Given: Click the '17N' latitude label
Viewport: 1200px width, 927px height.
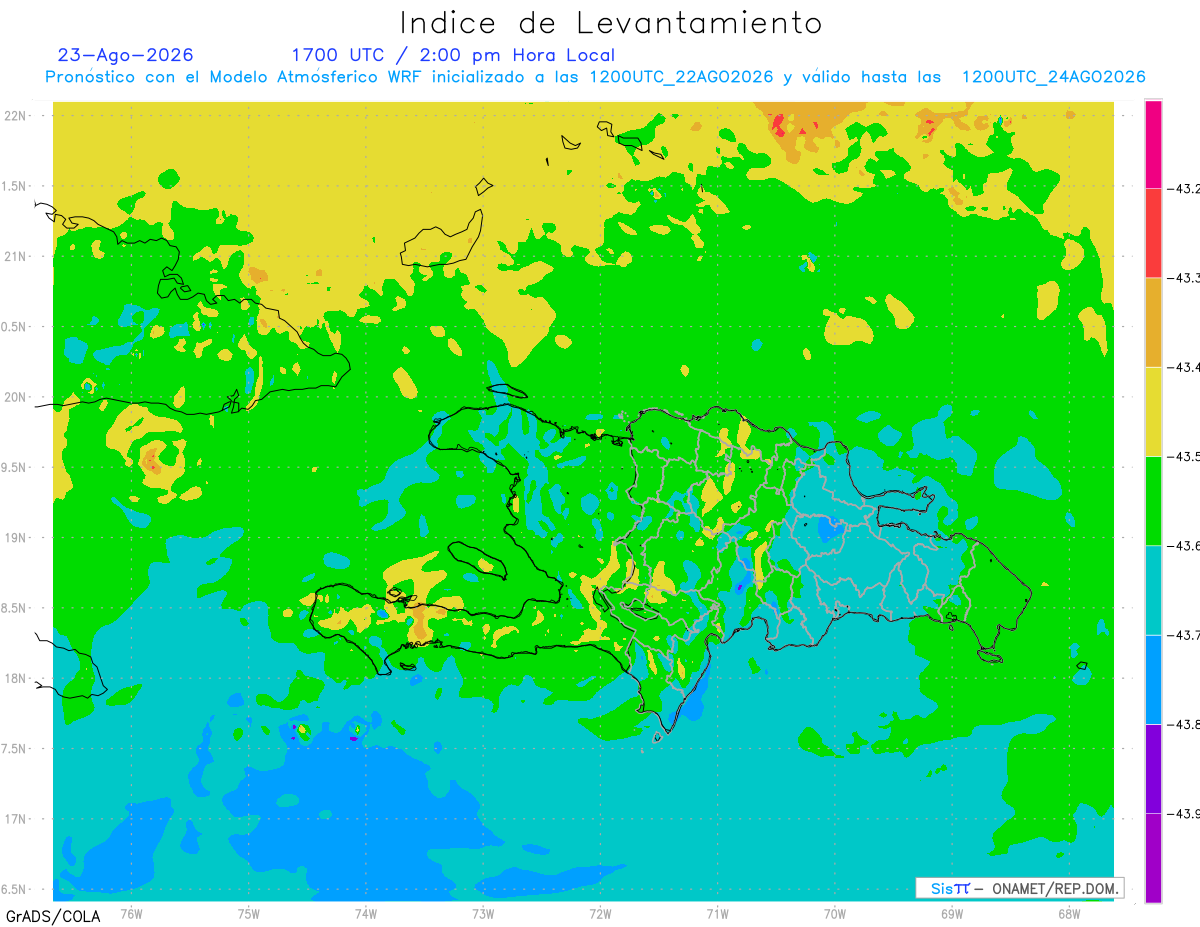Looking at the screenshot, I should [17, 819].
